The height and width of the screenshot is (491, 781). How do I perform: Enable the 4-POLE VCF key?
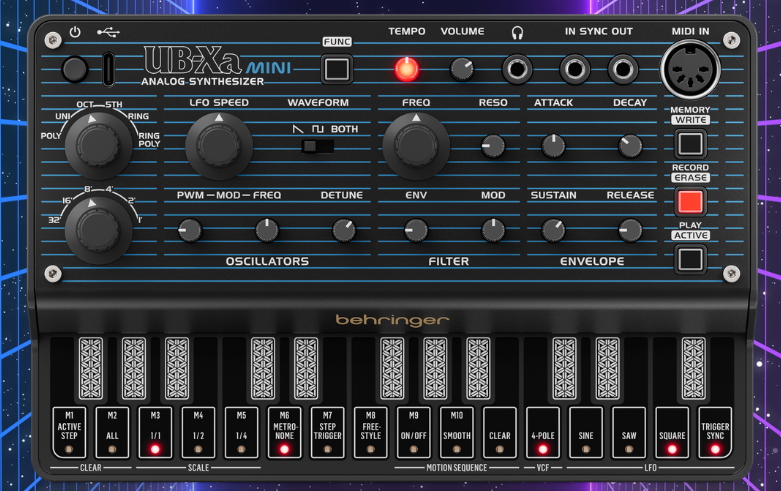[543, 431]
